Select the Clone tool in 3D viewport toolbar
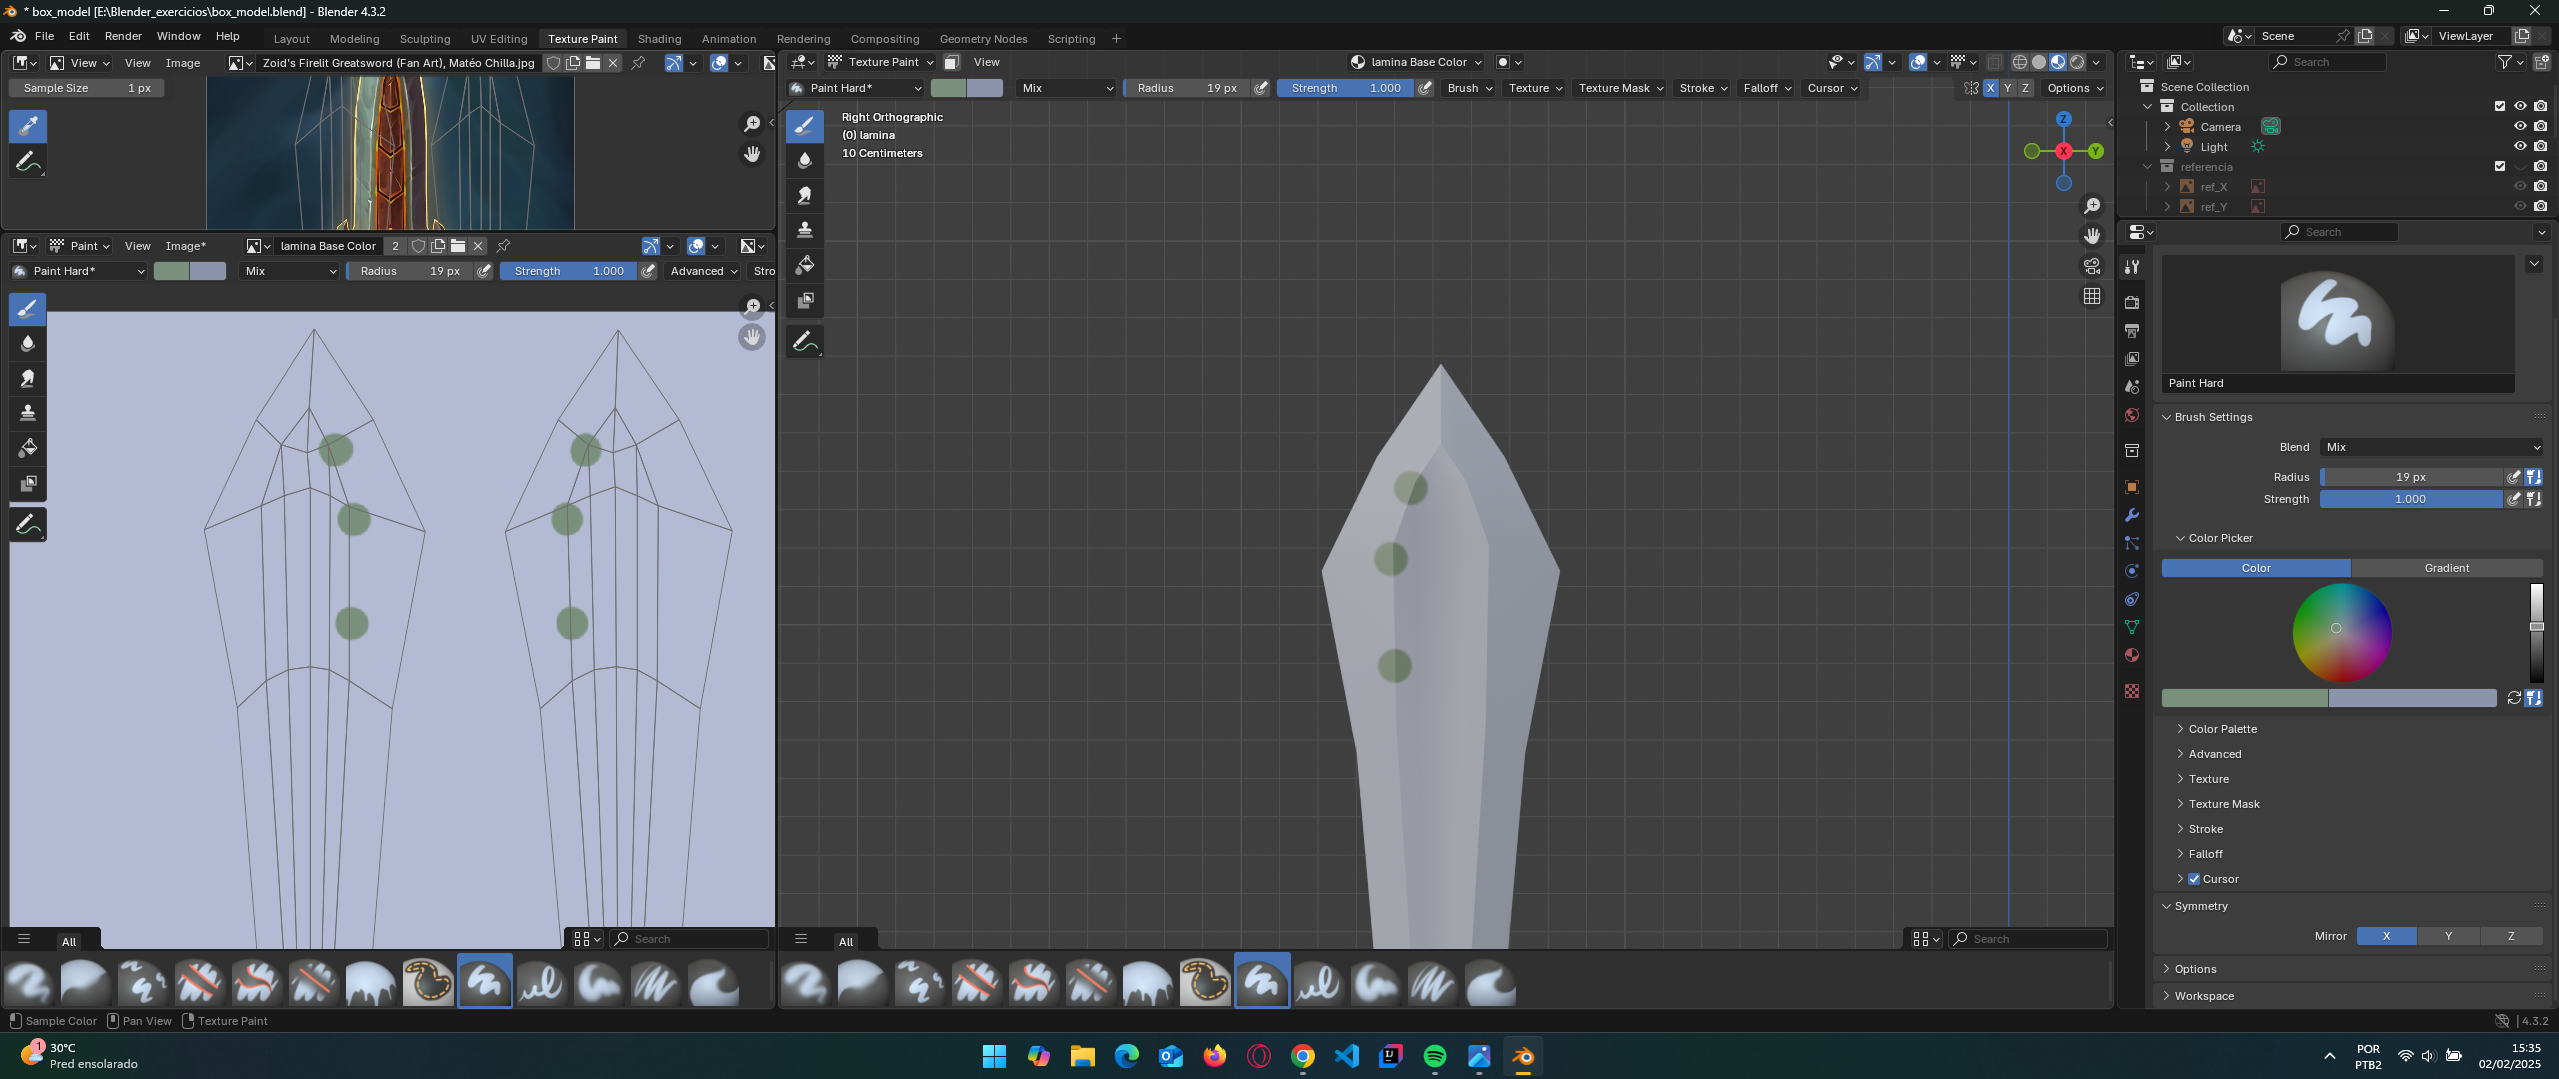 click(x=804, y=230)
